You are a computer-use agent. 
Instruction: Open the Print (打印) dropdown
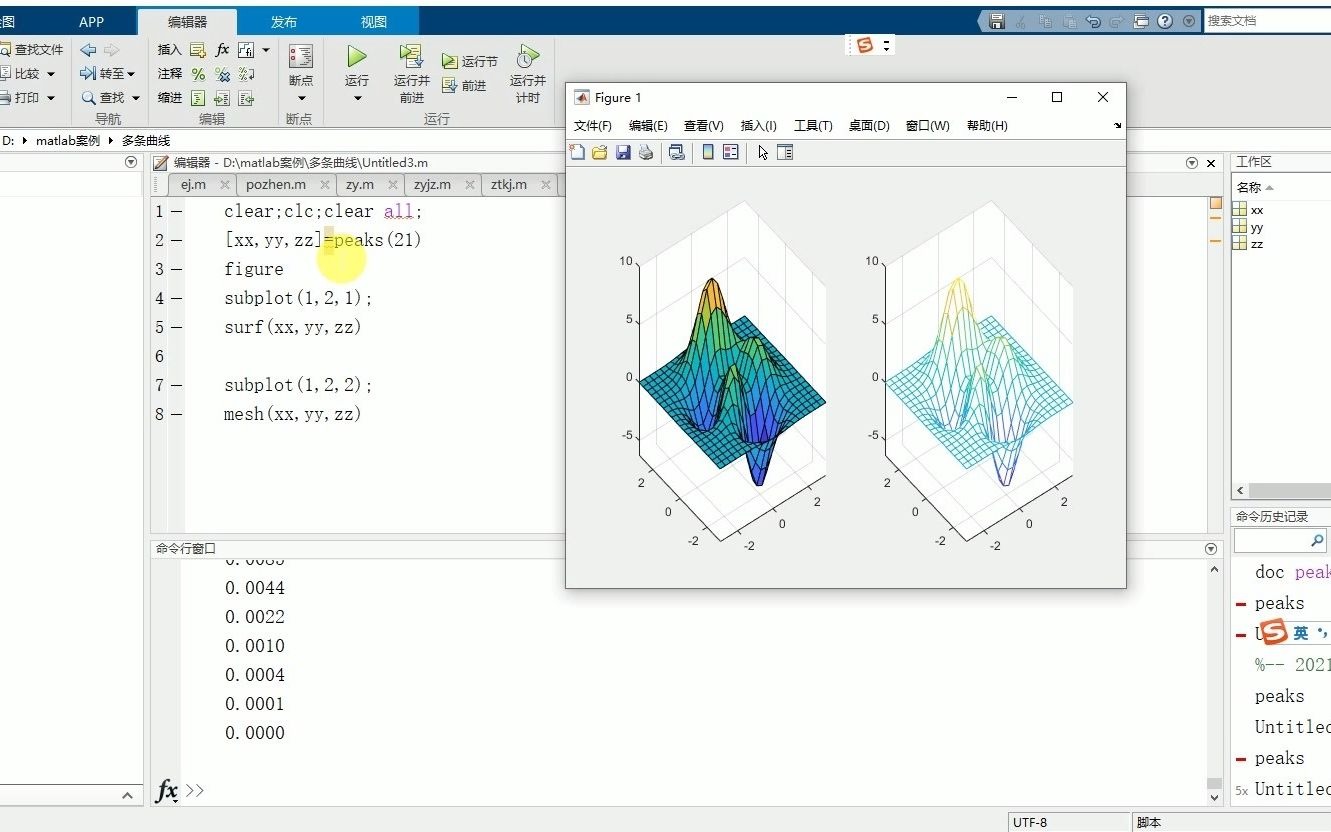[50, 98]
